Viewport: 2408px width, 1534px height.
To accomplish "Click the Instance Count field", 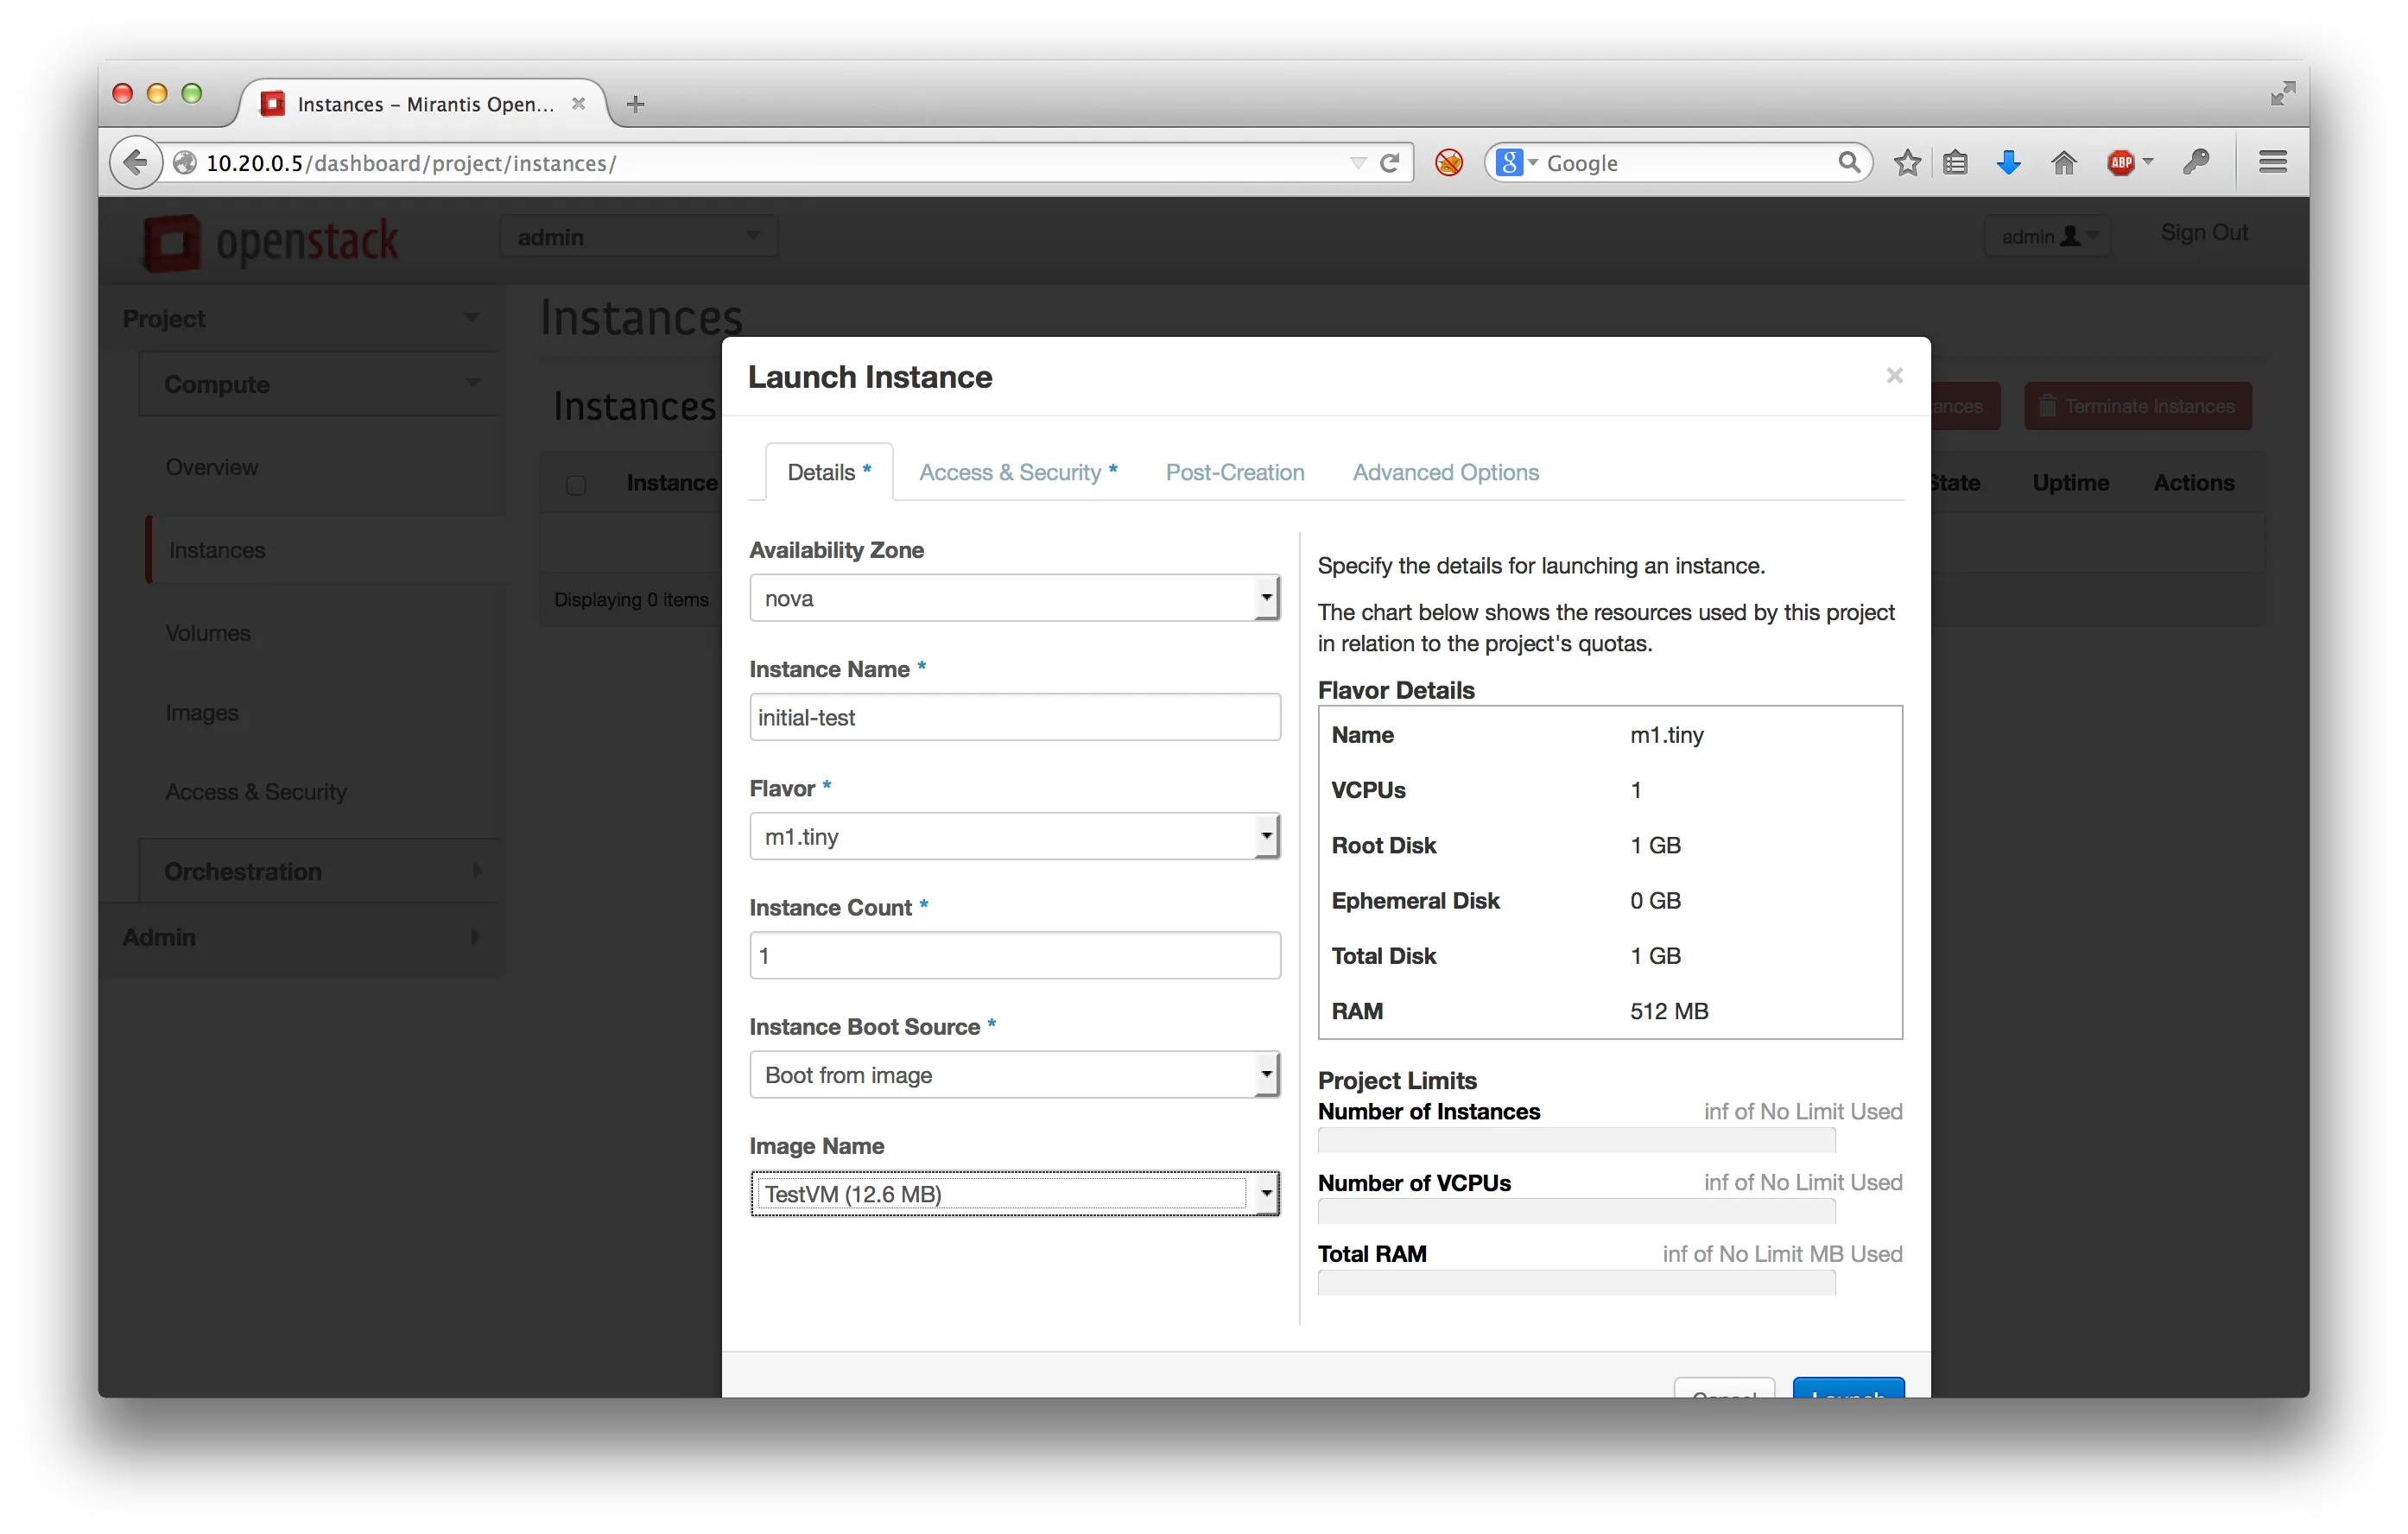I will click(x=1015, y=955).
